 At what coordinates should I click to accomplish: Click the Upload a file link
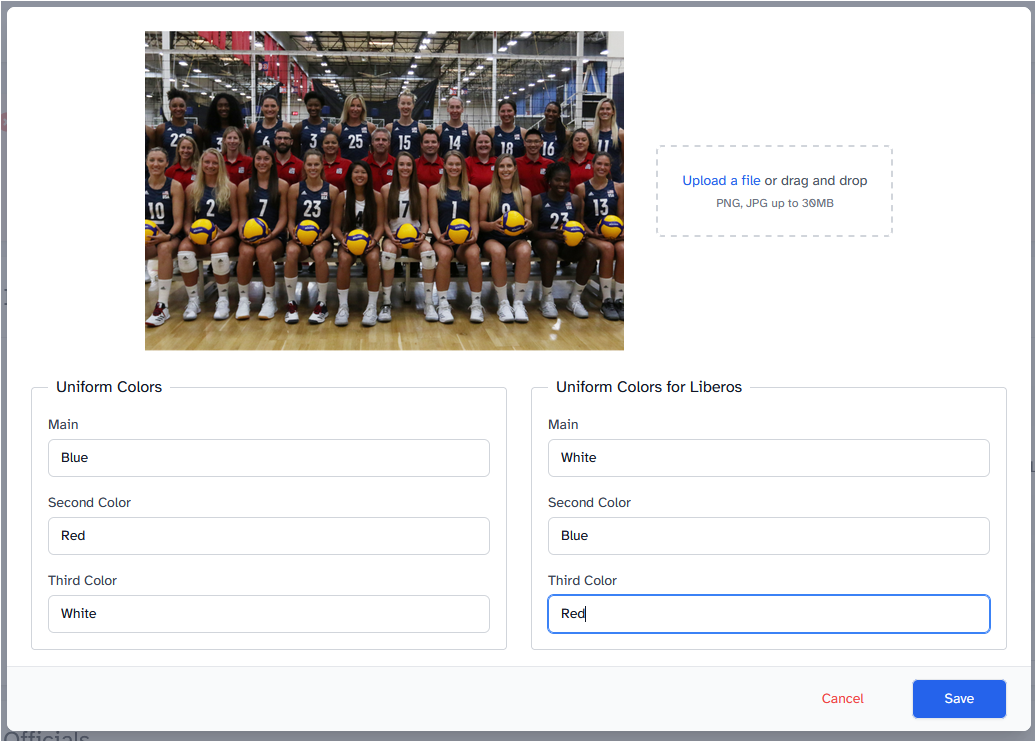point(721,181)
